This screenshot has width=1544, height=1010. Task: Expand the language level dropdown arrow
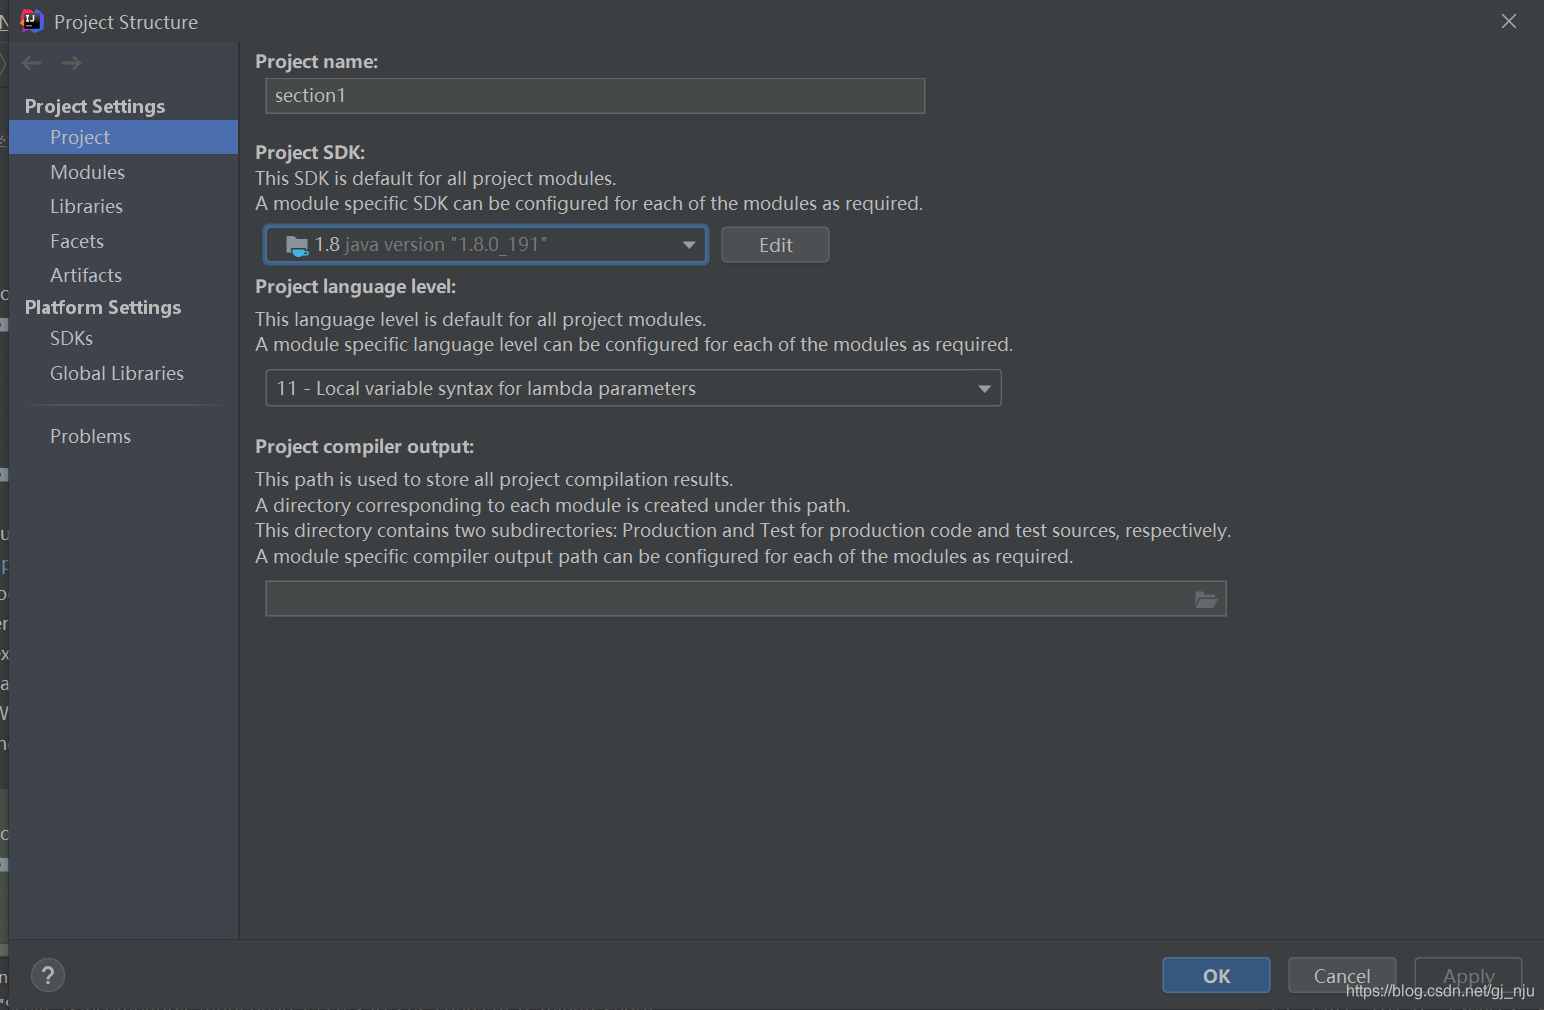pyautogui.click(x=985, y=388)
